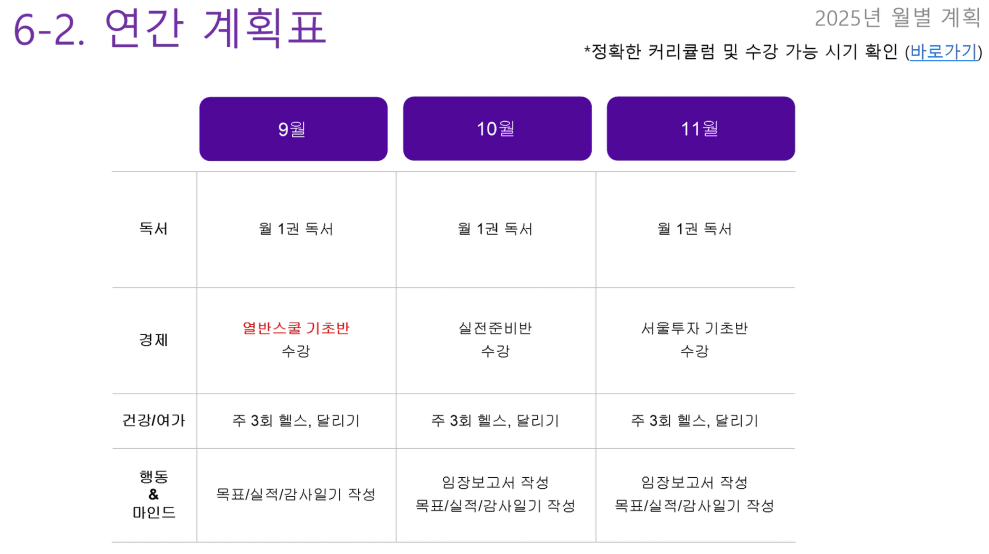The height and width of the screenshot is (554, 989).
Task: Select the 경제 row label
Action: 153,340
